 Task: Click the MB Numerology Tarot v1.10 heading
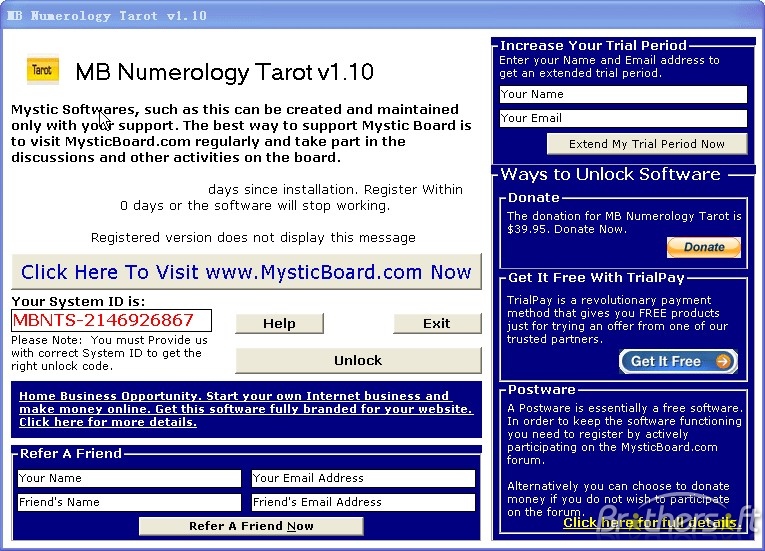(225, 72)
